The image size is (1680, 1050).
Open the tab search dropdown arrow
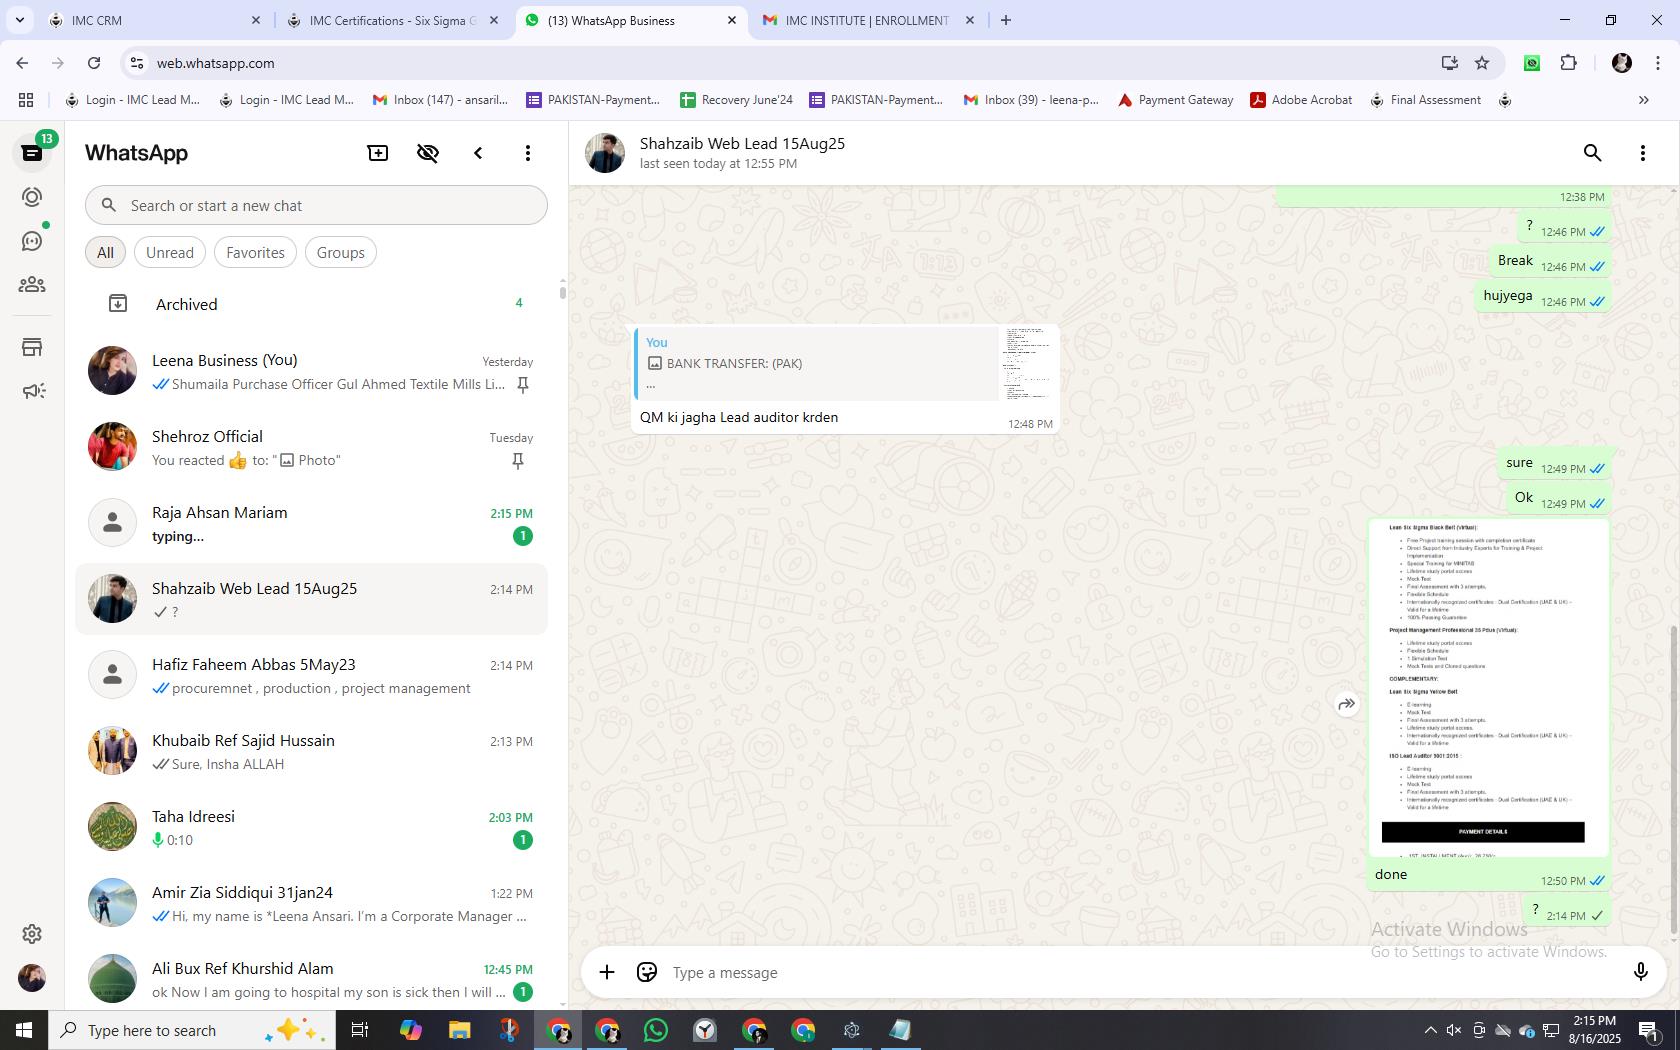[x=19, y=20]
